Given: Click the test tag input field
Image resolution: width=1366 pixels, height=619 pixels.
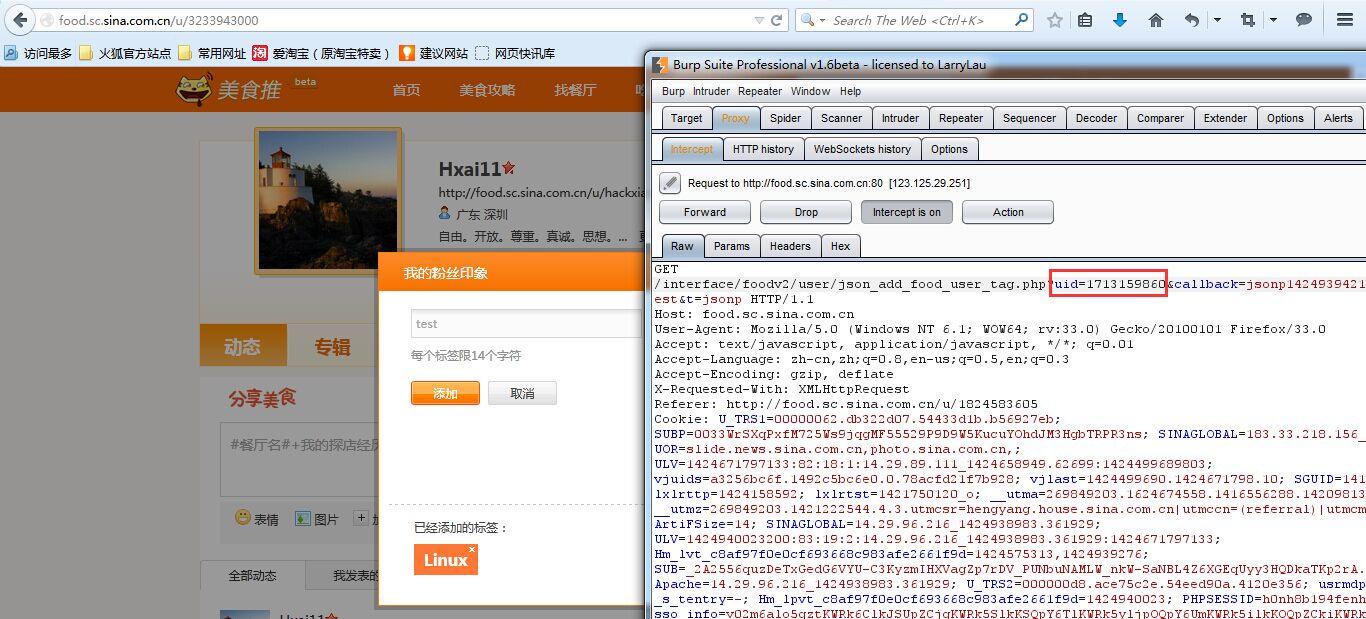Looking at the screenshot, I should (527, 324).
